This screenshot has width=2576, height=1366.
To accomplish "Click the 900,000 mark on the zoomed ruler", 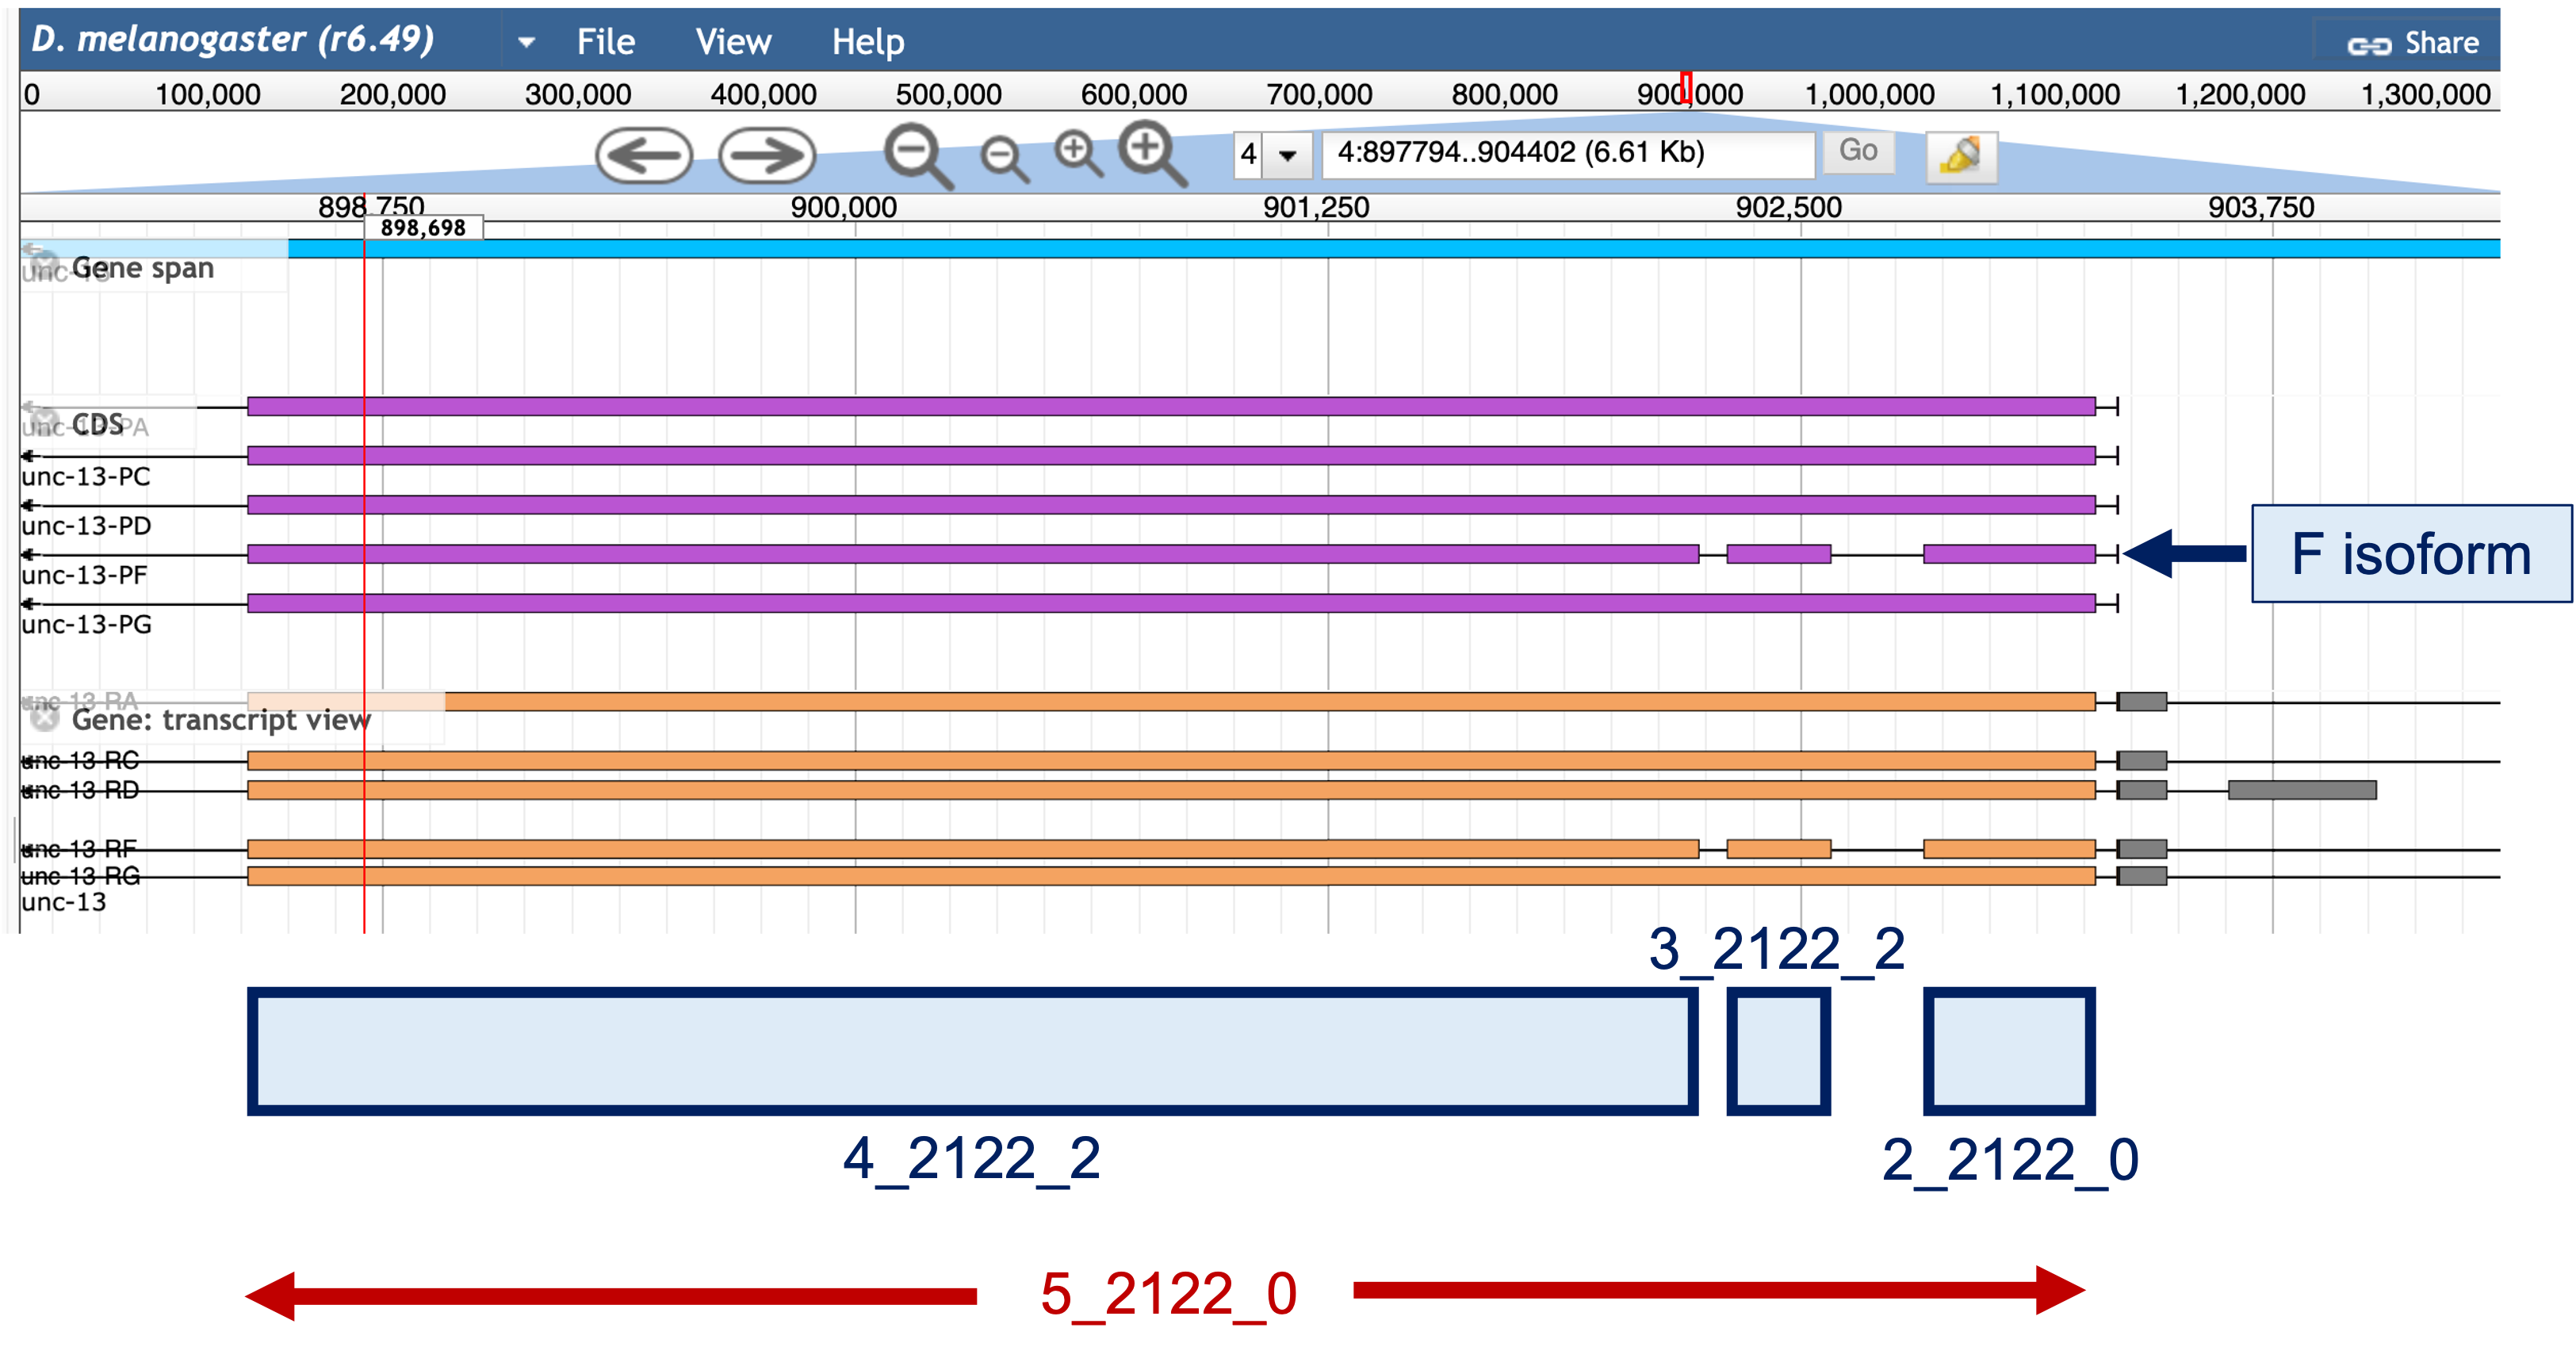I will coord(843,207).
